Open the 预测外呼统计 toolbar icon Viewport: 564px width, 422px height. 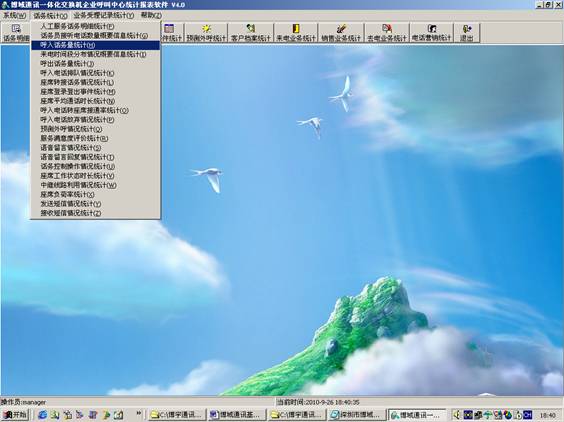206,33
